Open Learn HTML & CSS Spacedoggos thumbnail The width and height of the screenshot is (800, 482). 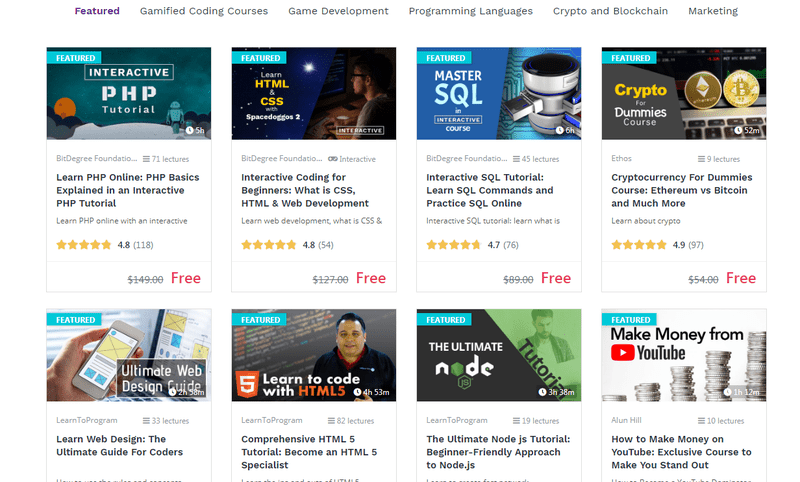(x=314, y=93)
